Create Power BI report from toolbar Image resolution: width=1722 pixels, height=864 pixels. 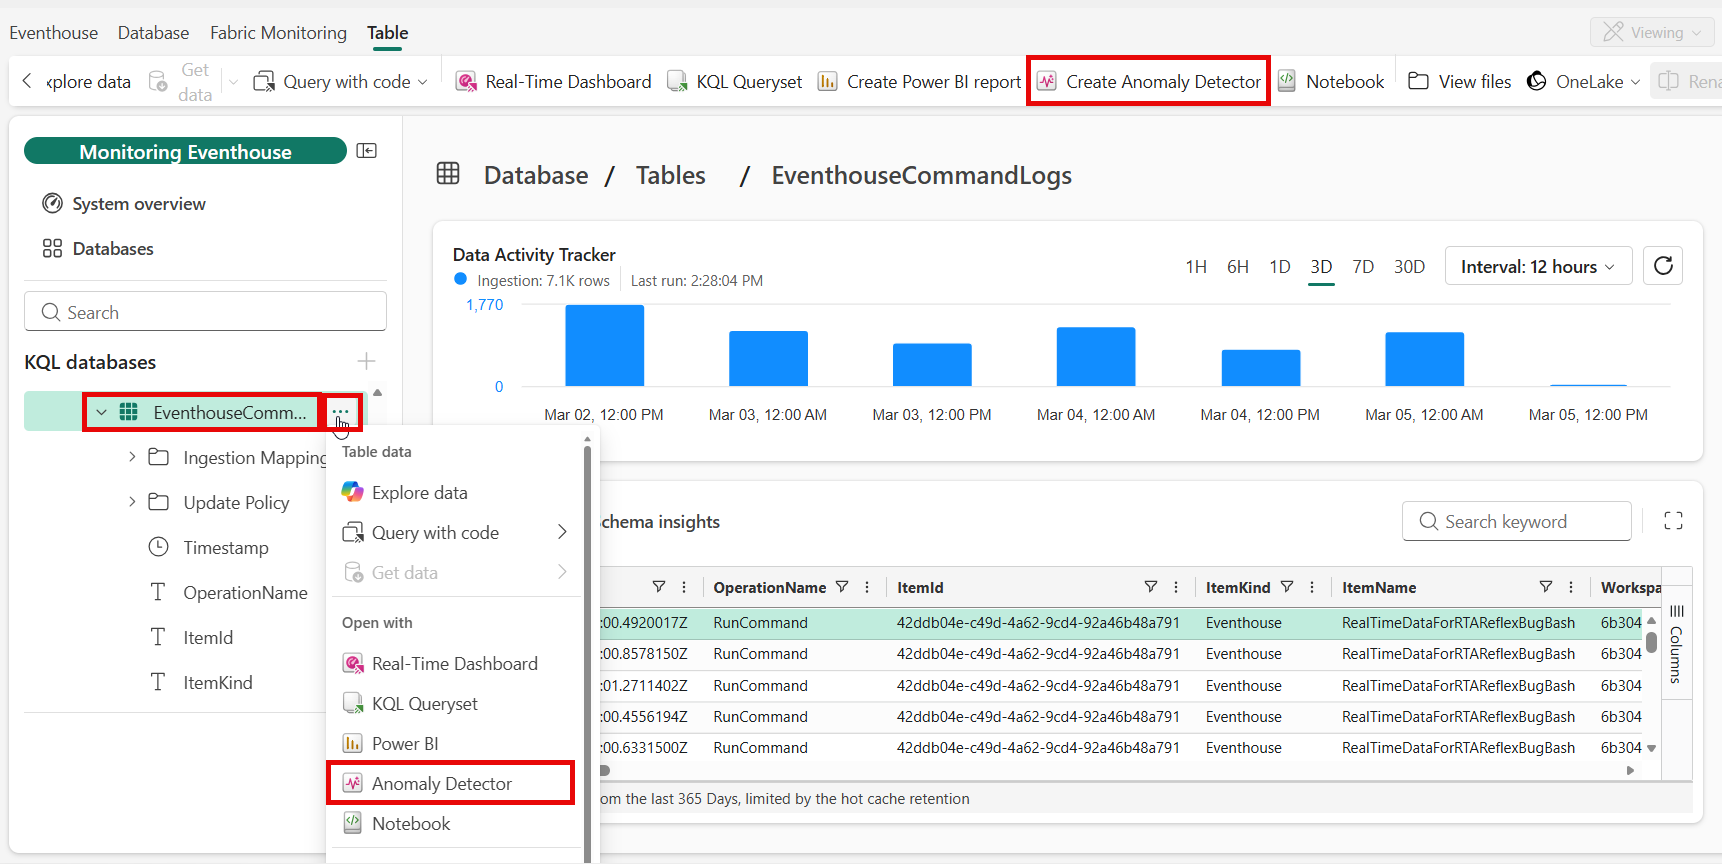[x=919, y=81]
